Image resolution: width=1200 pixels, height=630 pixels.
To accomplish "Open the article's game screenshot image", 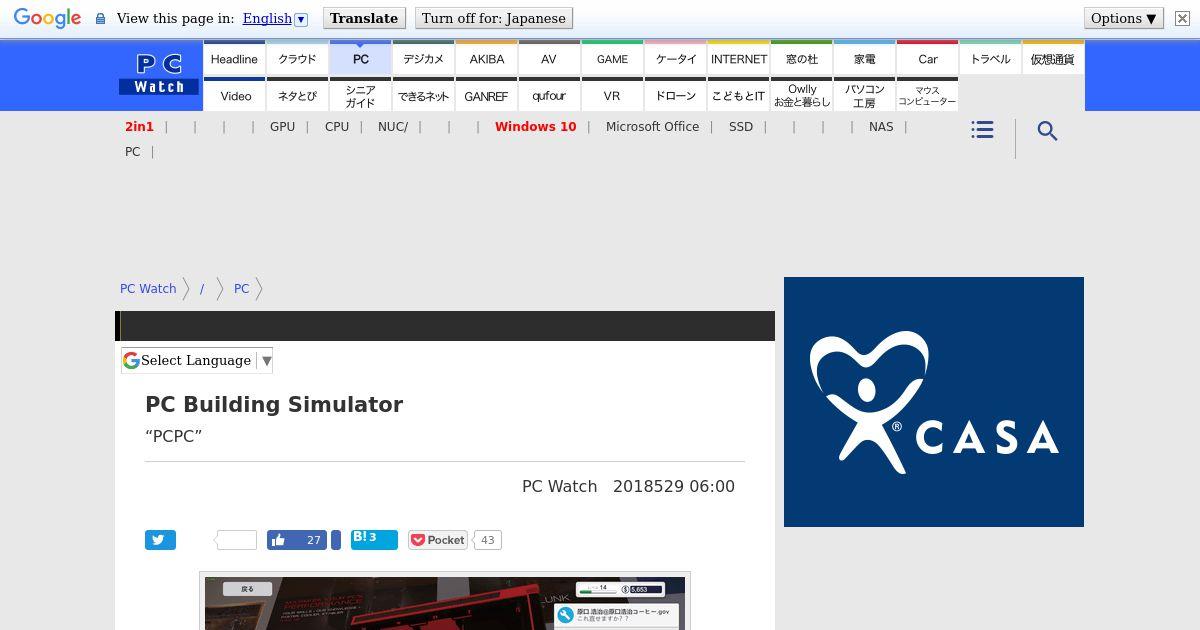I will (445, 603).
